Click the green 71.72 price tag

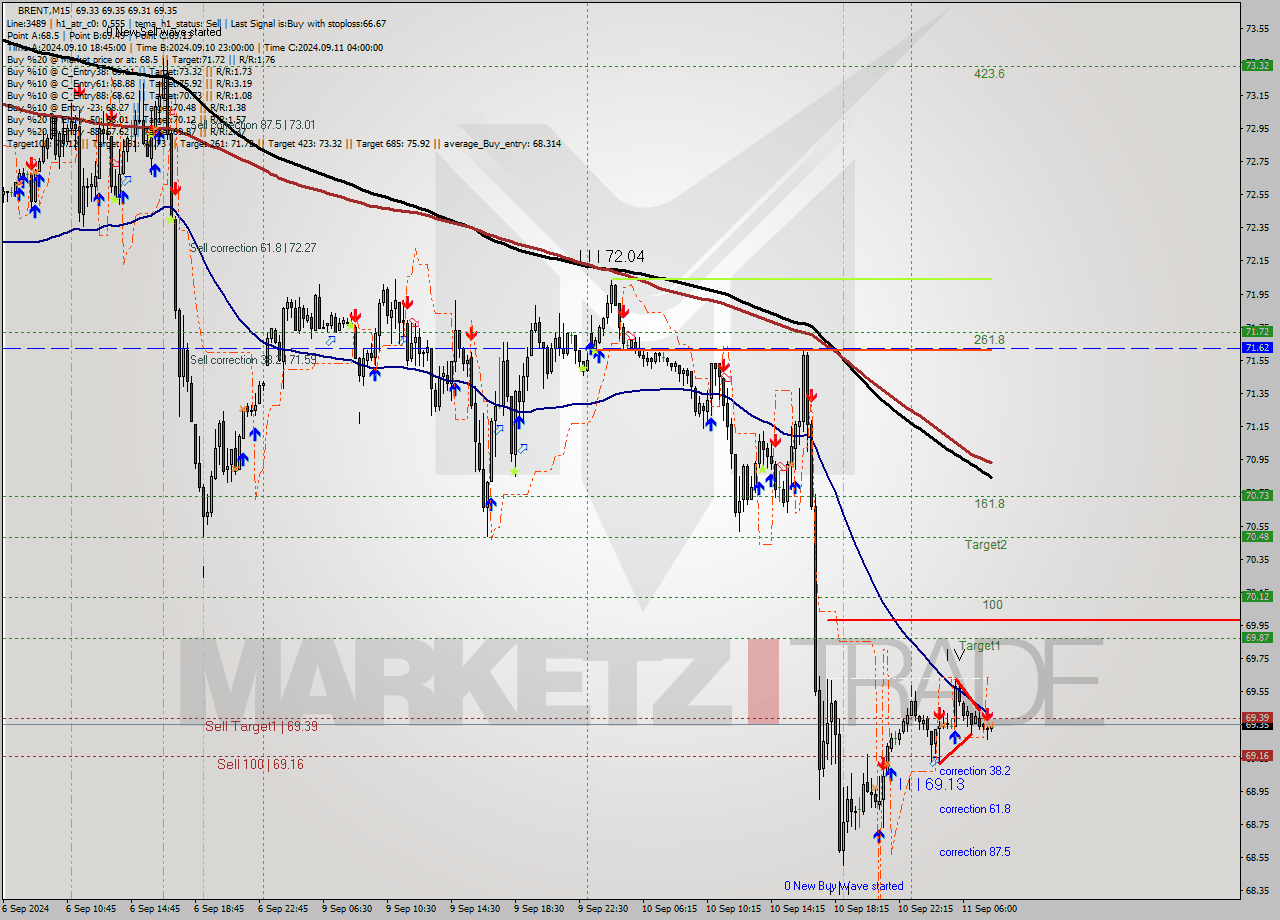point(1256,331)
